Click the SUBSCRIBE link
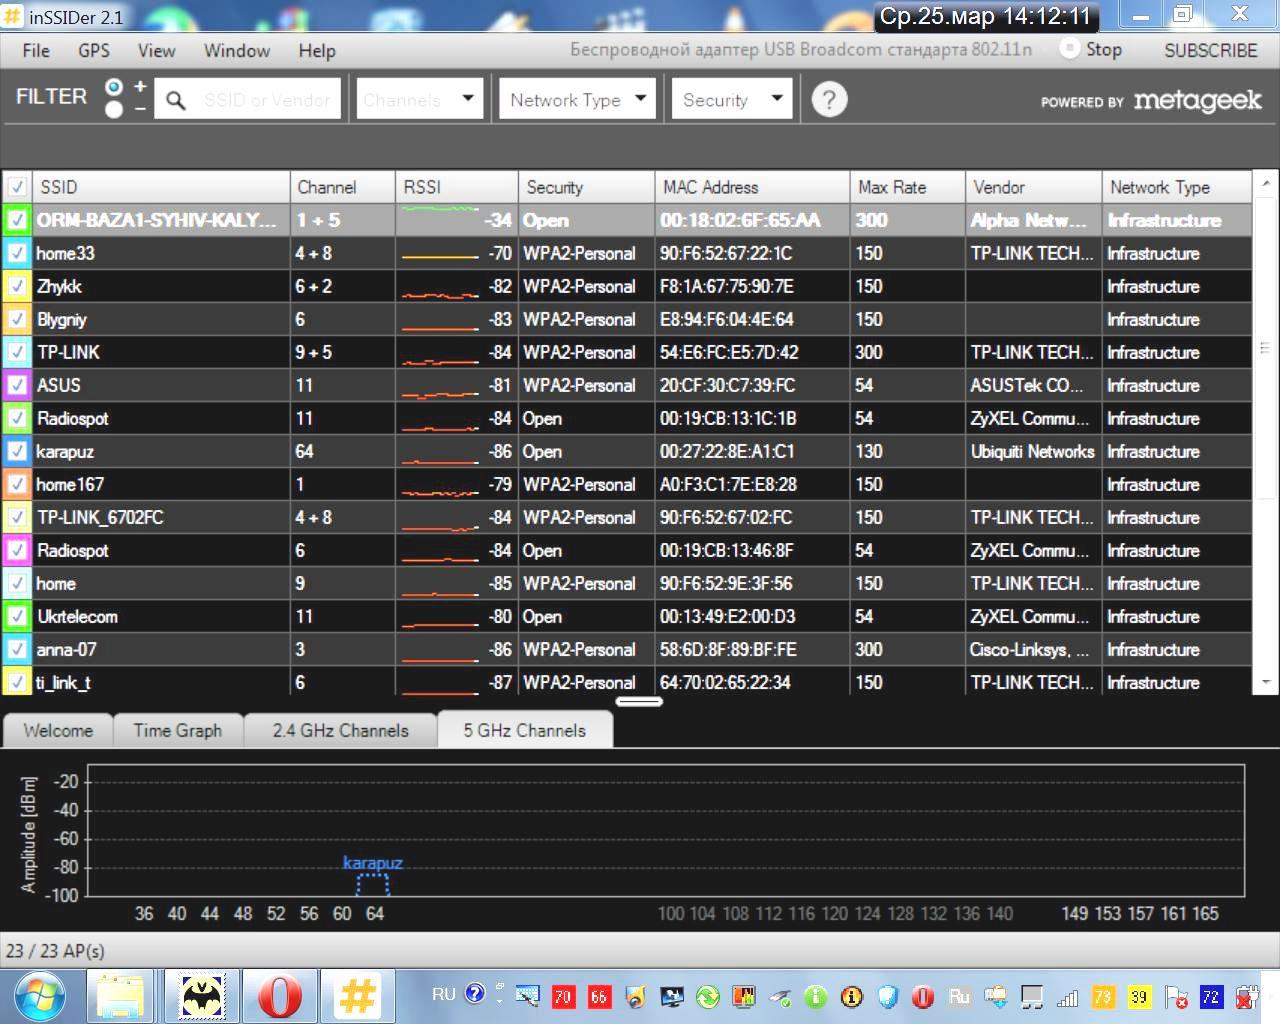The width and height of the screenshot is (1280, 1024). 1211,50
